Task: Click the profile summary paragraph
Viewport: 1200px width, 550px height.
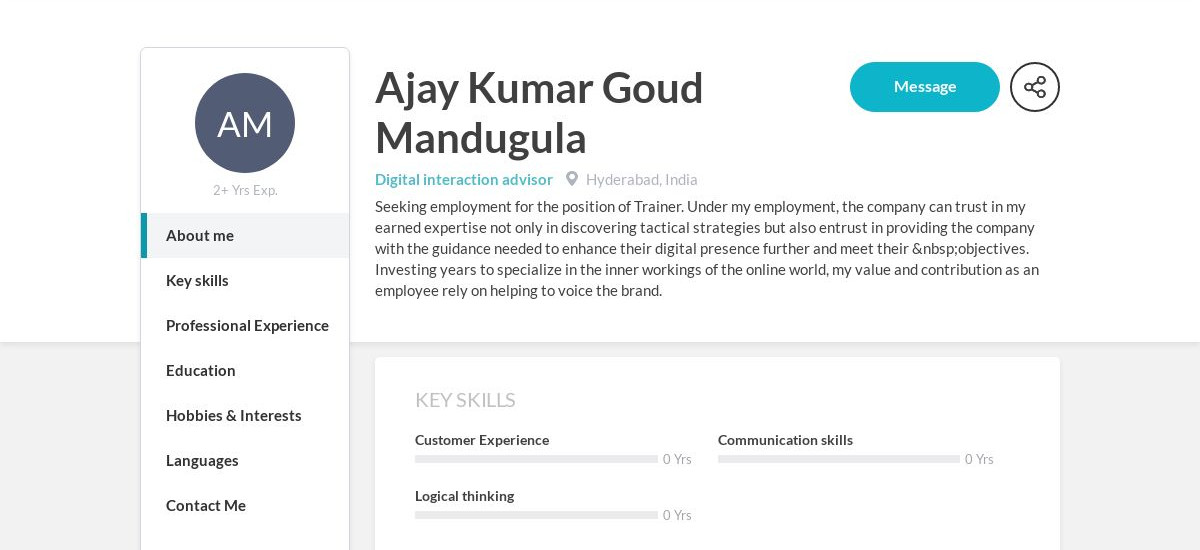Action: point(707,248)
